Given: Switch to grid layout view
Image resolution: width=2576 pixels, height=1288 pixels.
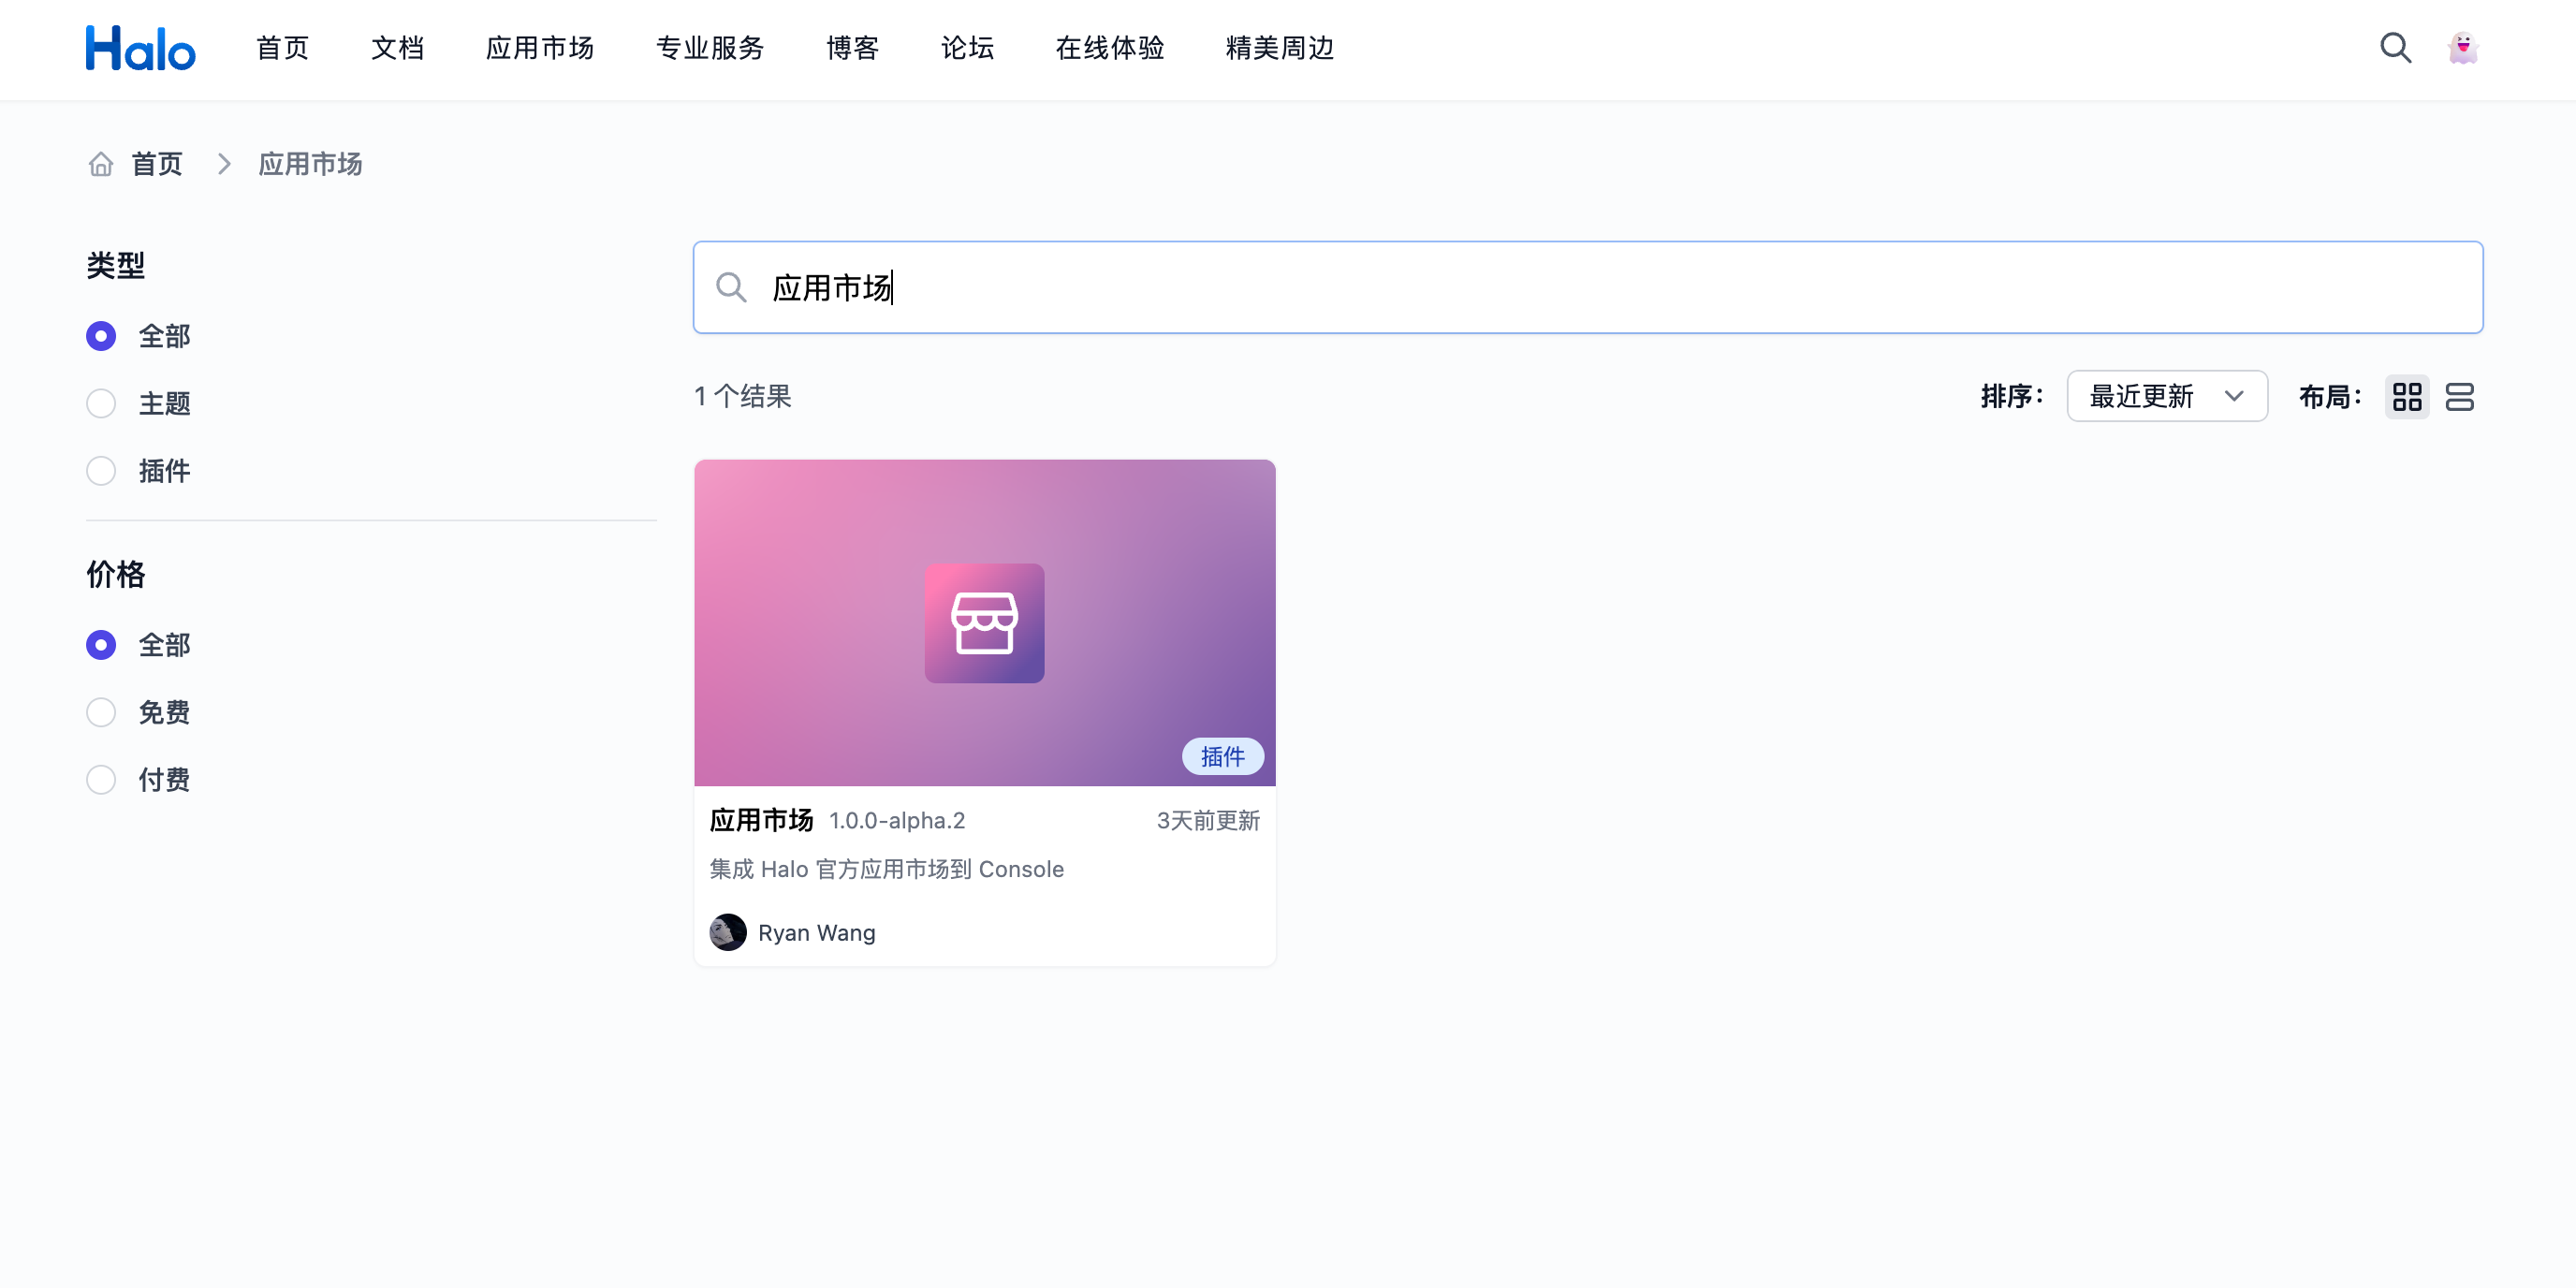Looking at the screenshot, I should pyautogui.click(x=2406, y=397).
